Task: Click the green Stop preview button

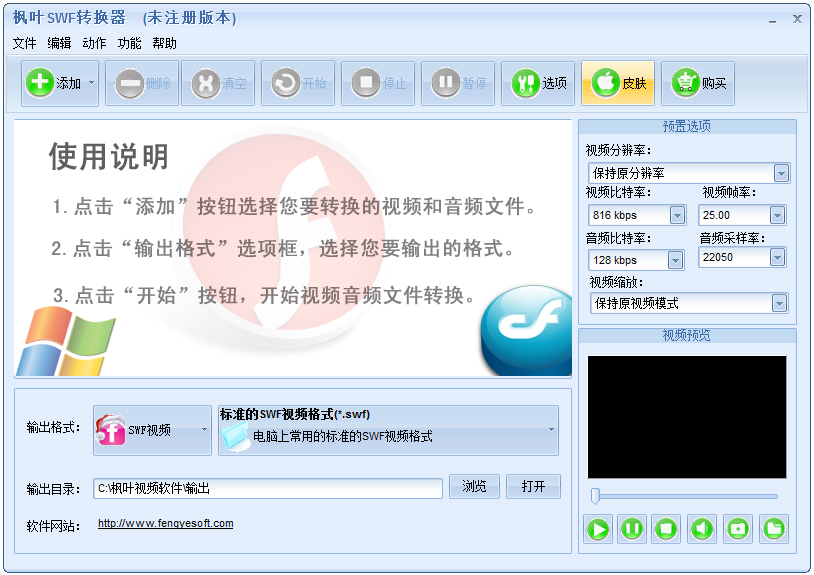Action: [x=666, y=529]
